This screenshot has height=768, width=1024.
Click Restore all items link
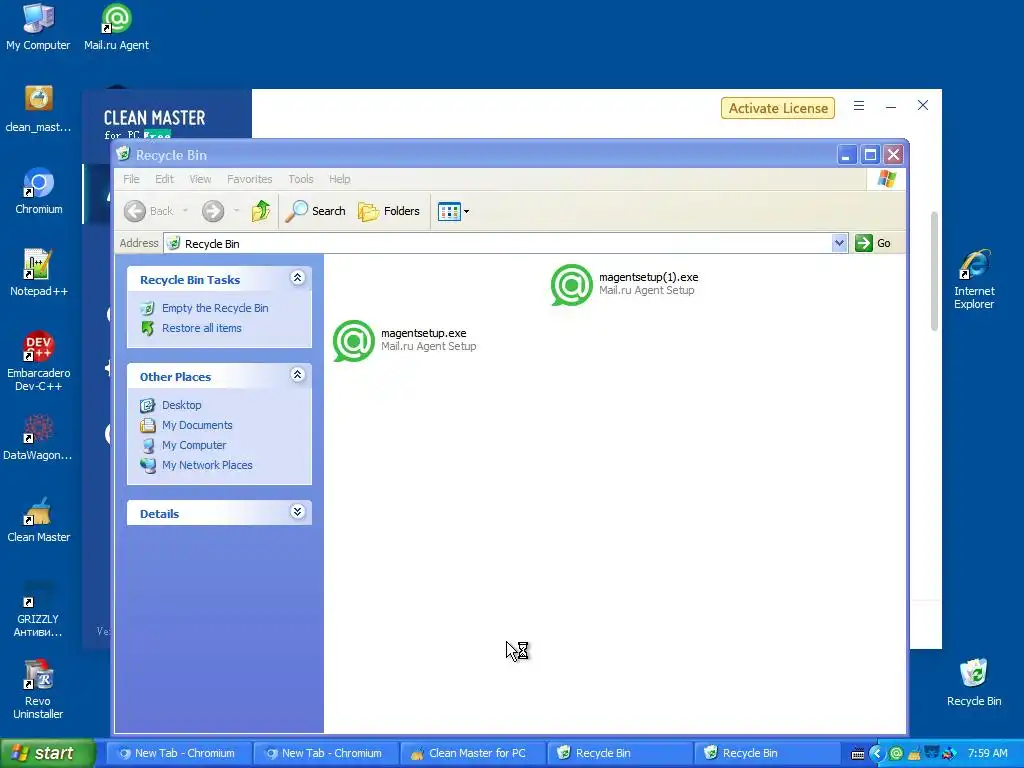tap(202, 328)
